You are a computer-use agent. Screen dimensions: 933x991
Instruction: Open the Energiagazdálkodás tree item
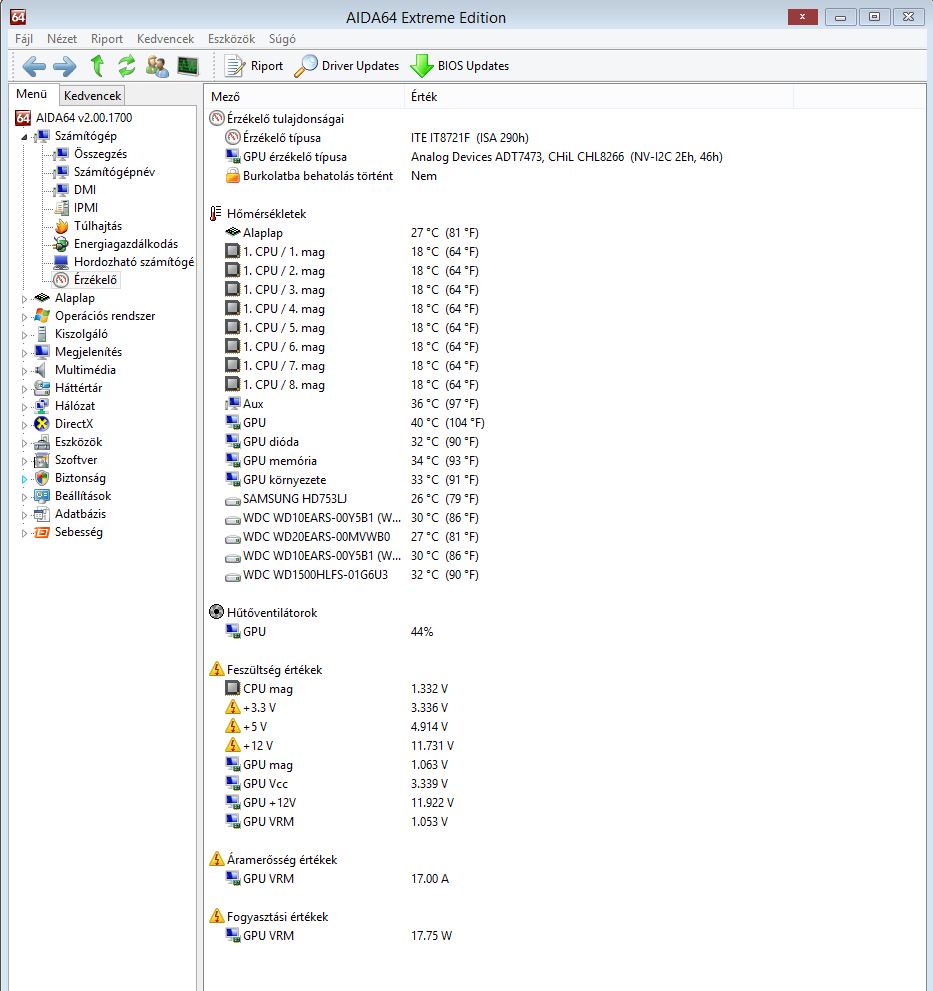116,244
